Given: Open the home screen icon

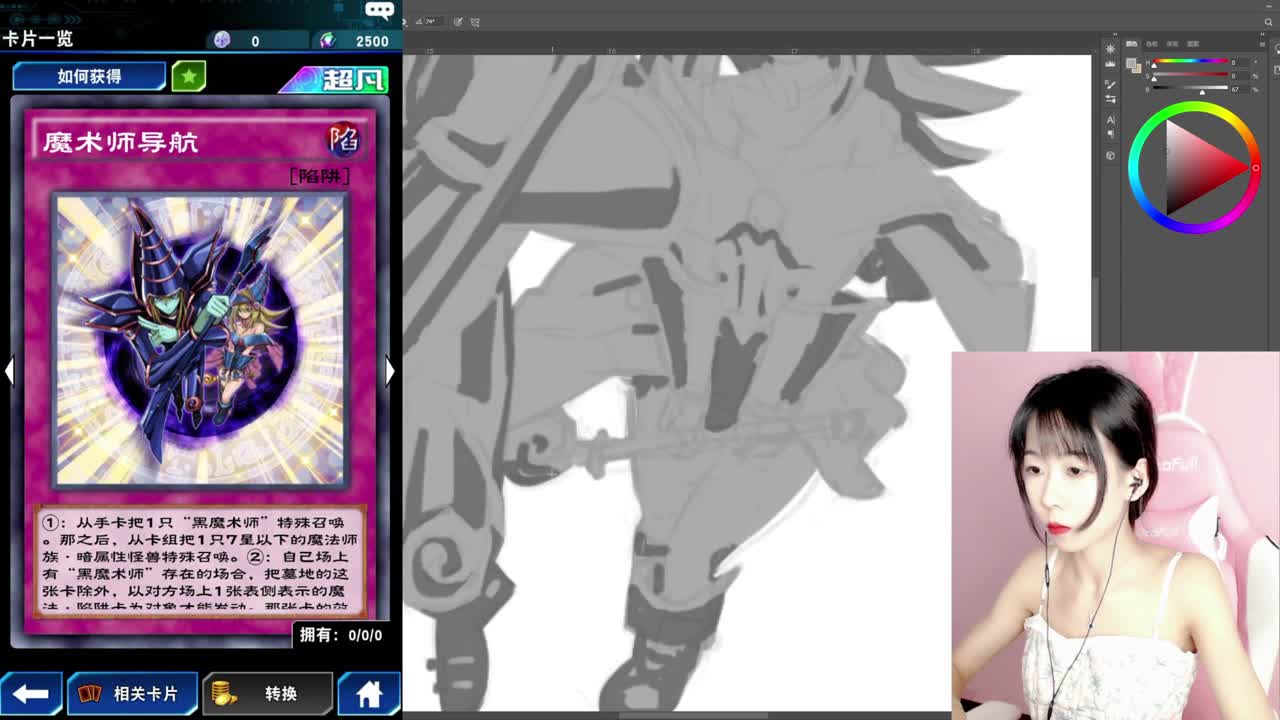Looking at the screenshot, I should tap(369, 693).
